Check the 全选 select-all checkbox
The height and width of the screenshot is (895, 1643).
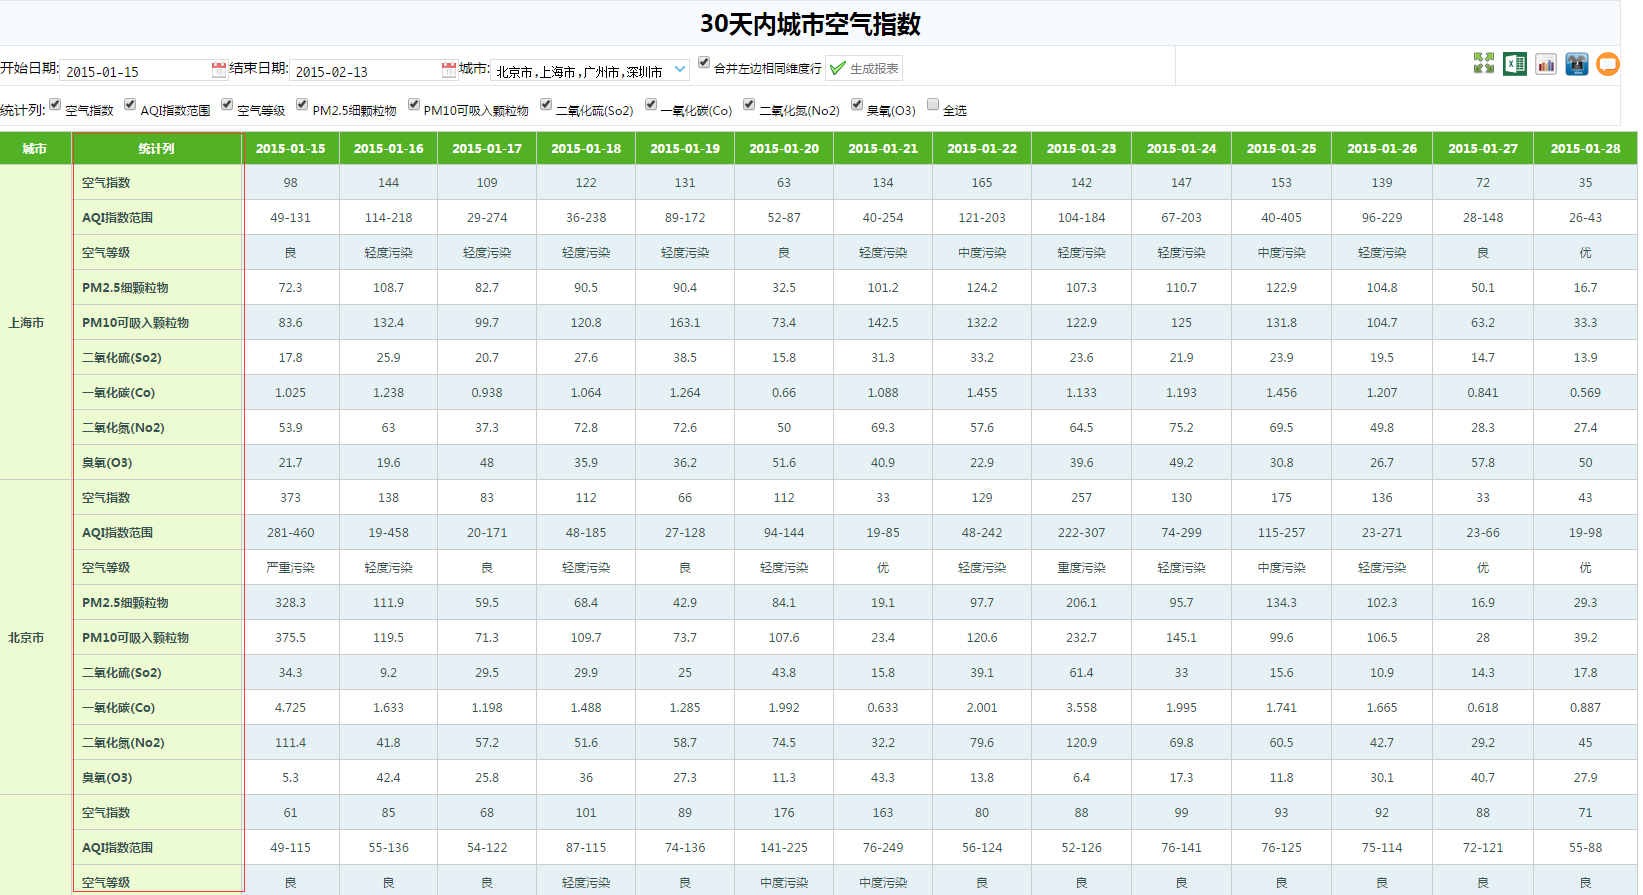(933, 104)
